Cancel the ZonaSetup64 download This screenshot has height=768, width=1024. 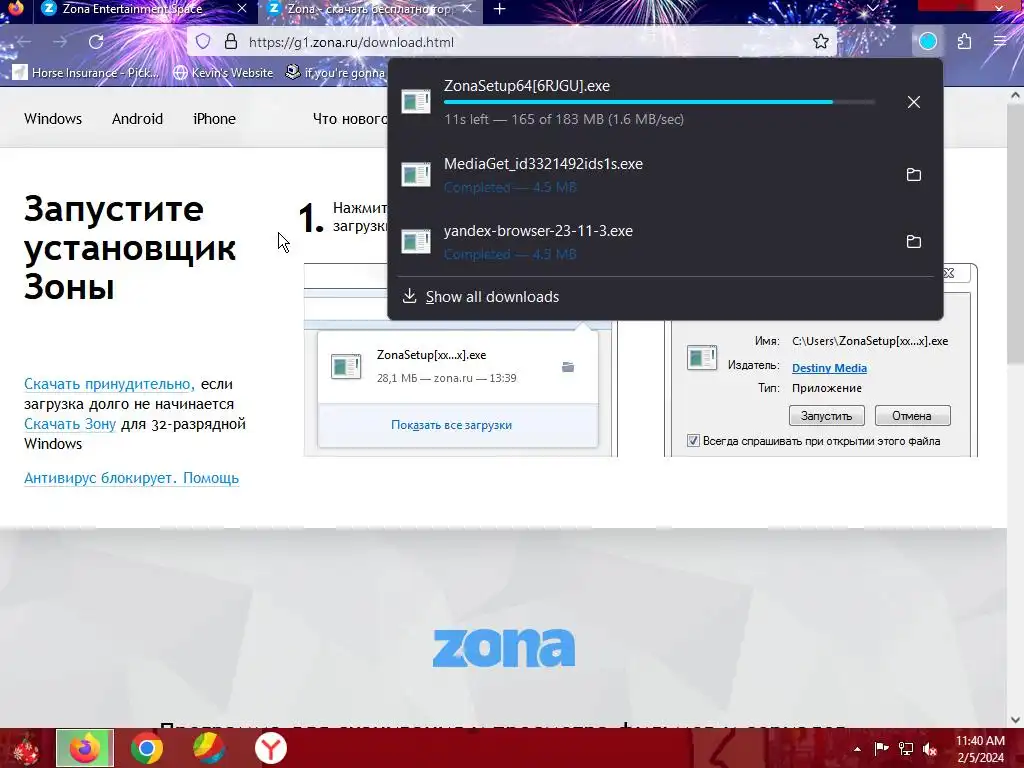914,102
